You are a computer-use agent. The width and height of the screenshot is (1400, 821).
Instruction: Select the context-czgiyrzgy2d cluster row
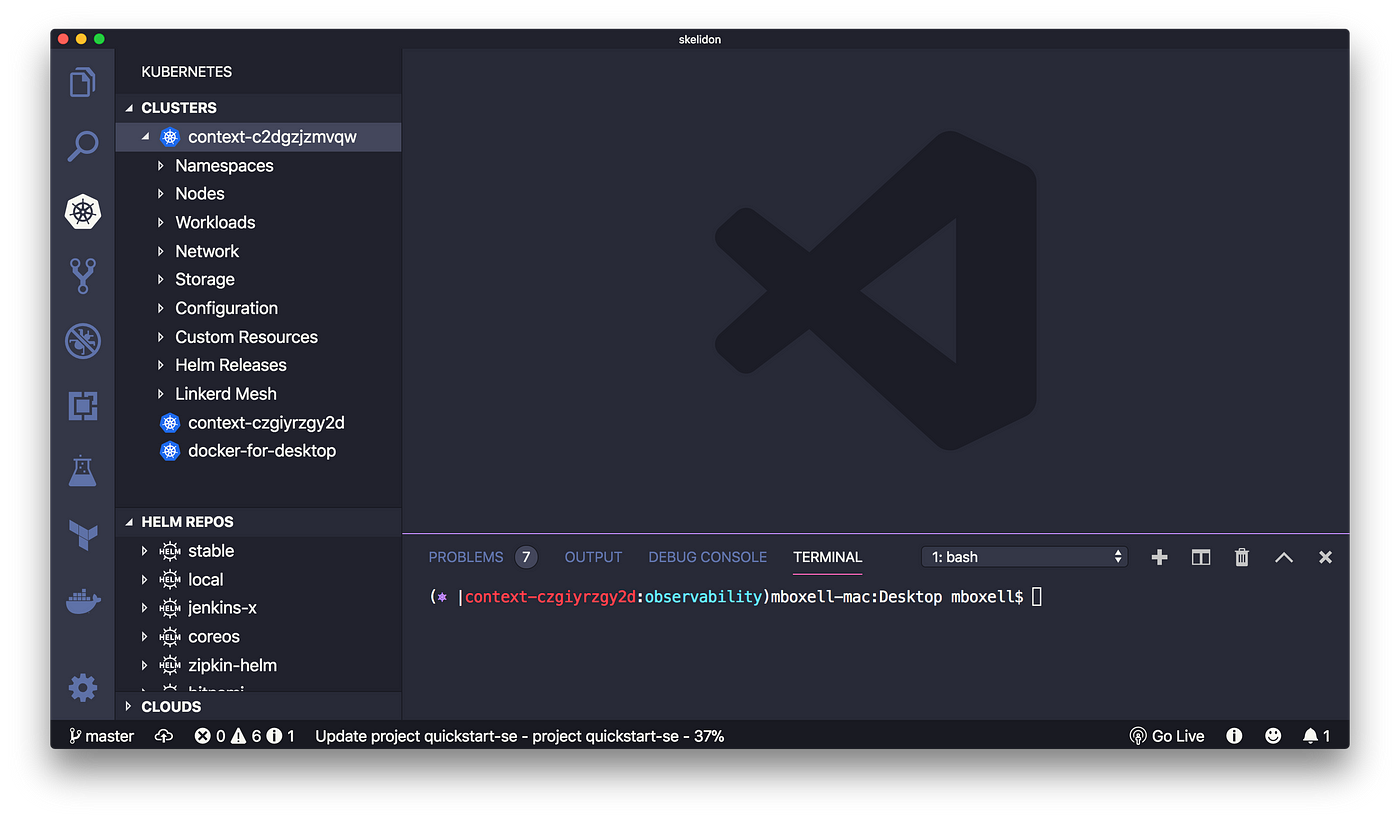pyautogui.click(x=259, y=423)
